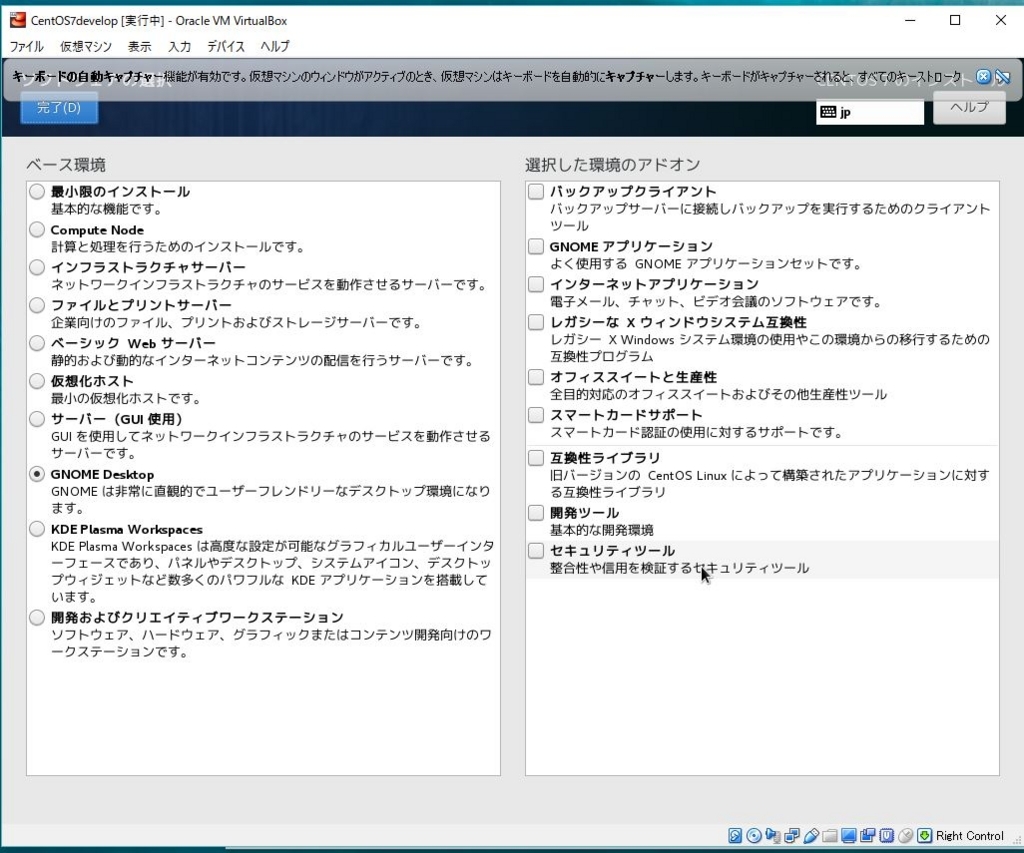The image size is (1024, 853).
Task: Click the mouse integration status icon
Action: tap(905, 835)
